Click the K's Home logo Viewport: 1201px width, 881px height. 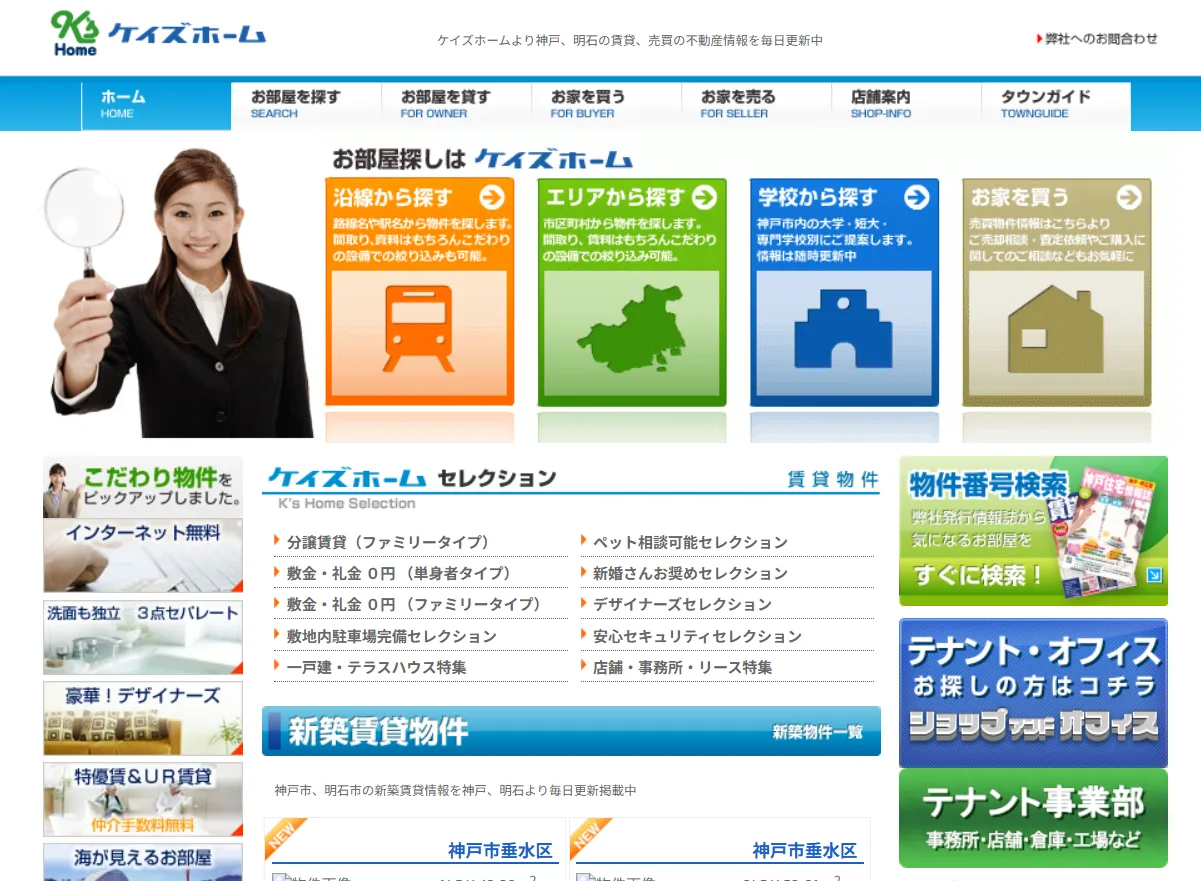click(158, 34)
